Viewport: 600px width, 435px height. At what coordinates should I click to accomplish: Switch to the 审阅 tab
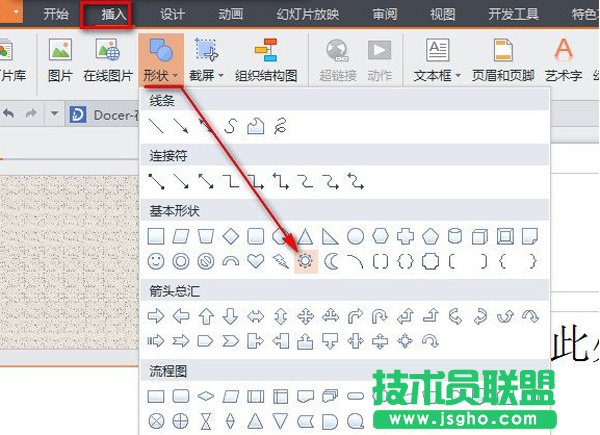(385, 15)
